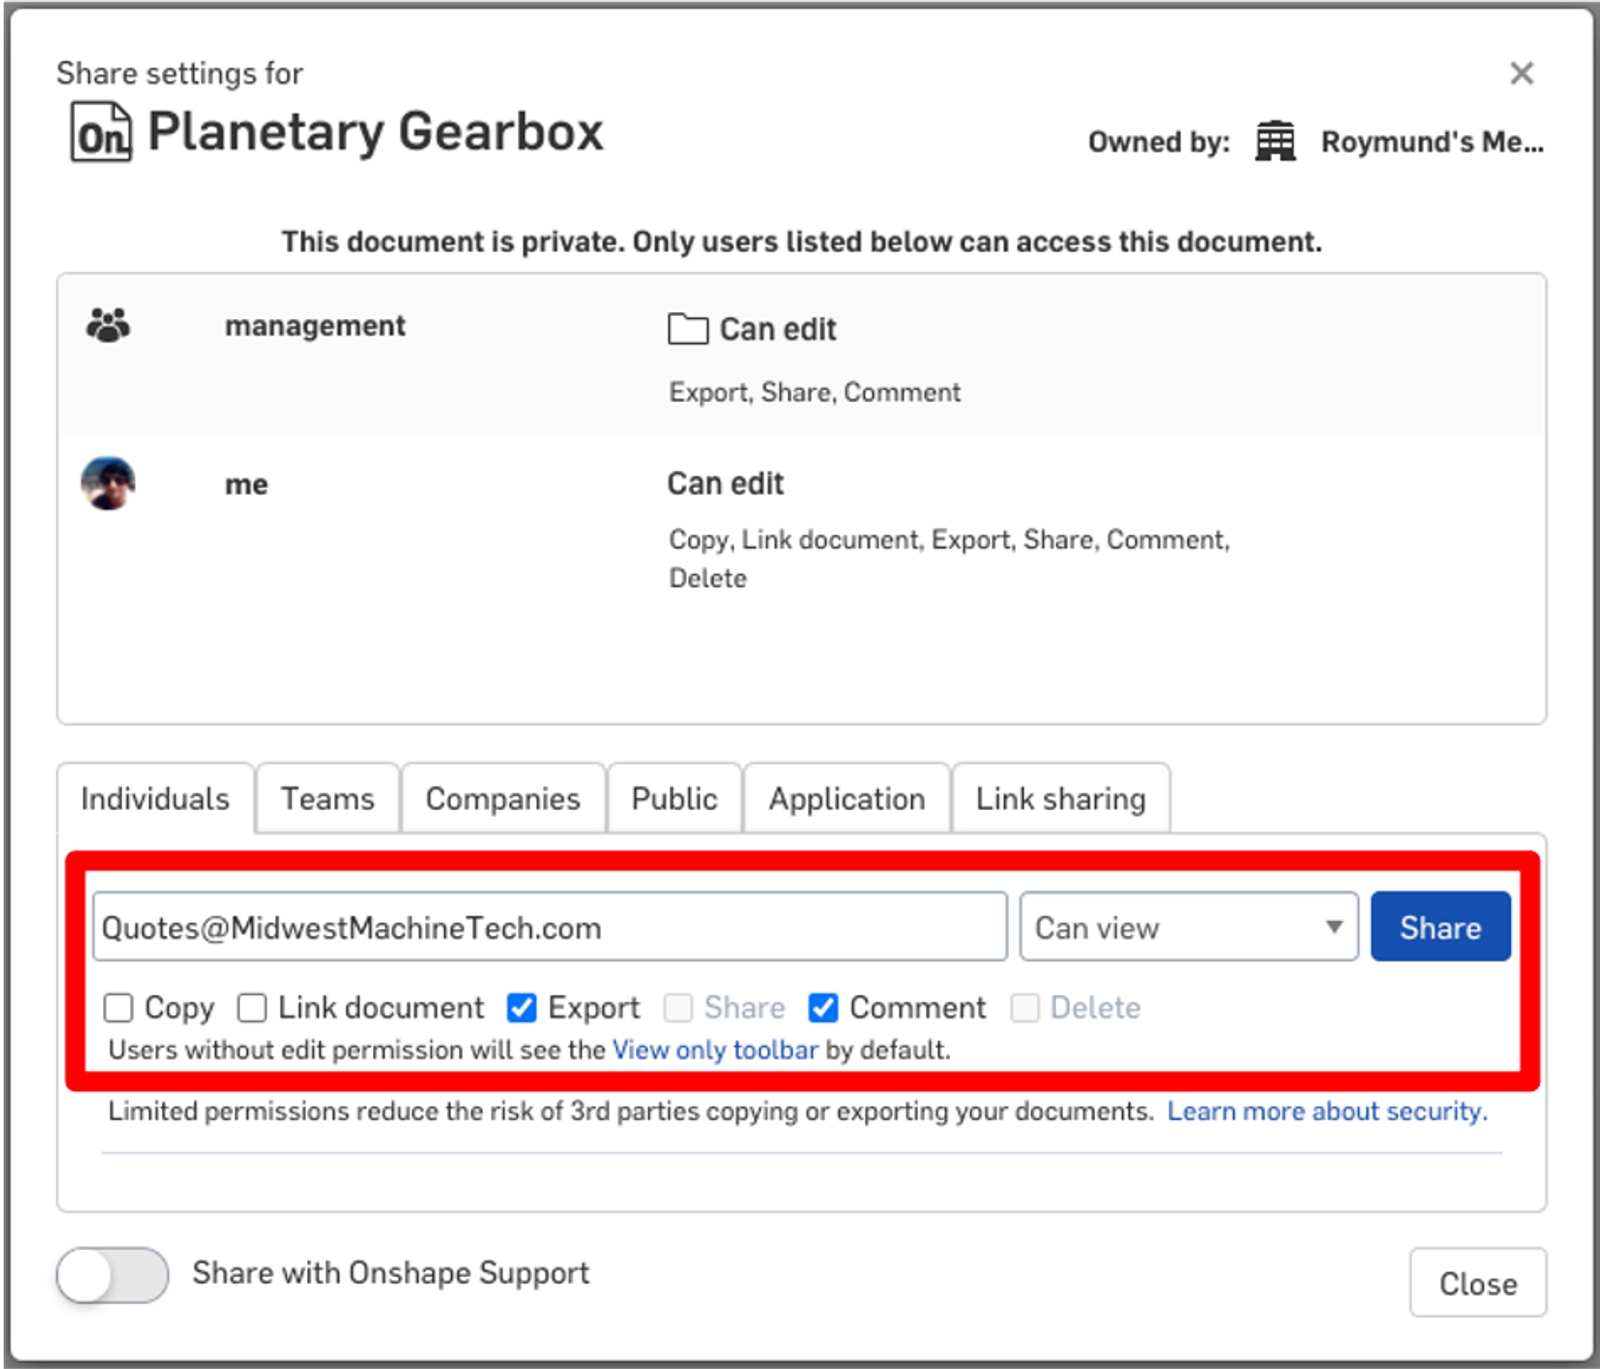The height and width of the screenshot is (1369, 1600).
Task: Uncheck the Comment permission checkbox
Action: point(823,1008)
